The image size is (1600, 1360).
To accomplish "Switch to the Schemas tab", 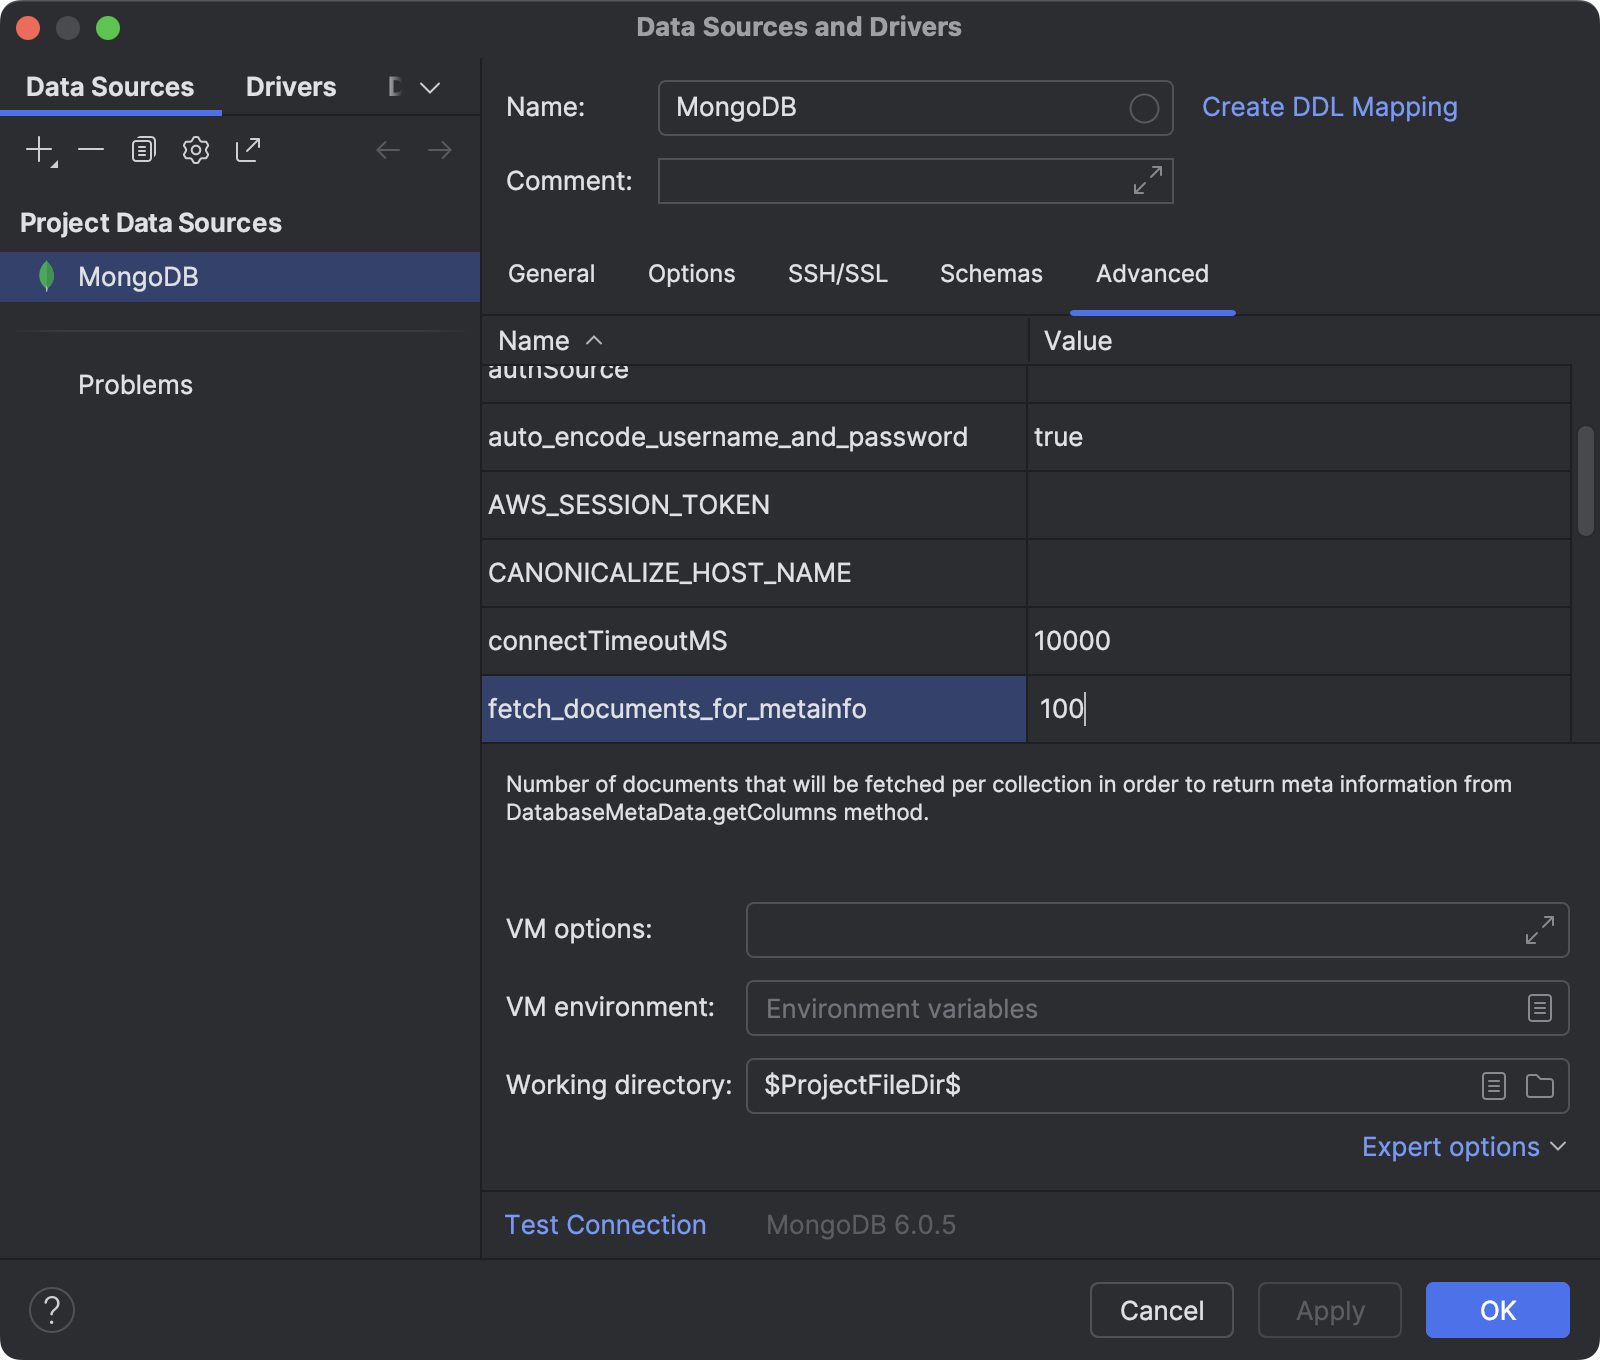I will (990, 273).
